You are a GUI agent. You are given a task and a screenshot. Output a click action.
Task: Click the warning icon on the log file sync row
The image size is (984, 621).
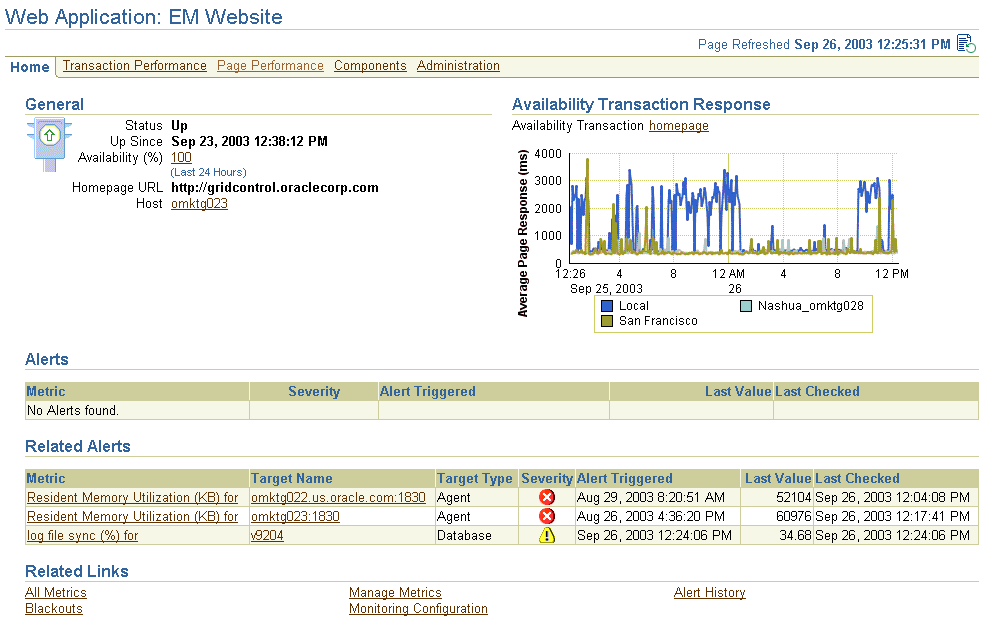pos(547,535)
